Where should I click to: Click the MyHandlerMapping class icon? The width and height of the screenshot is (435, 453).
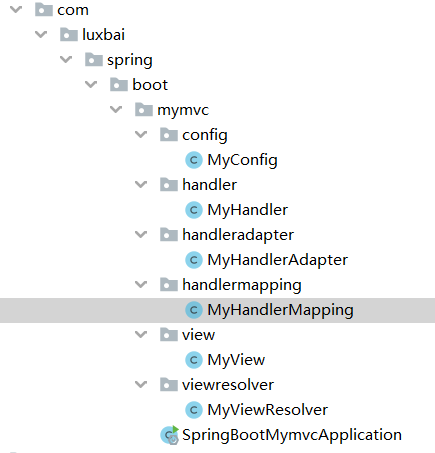pos(194,310)
